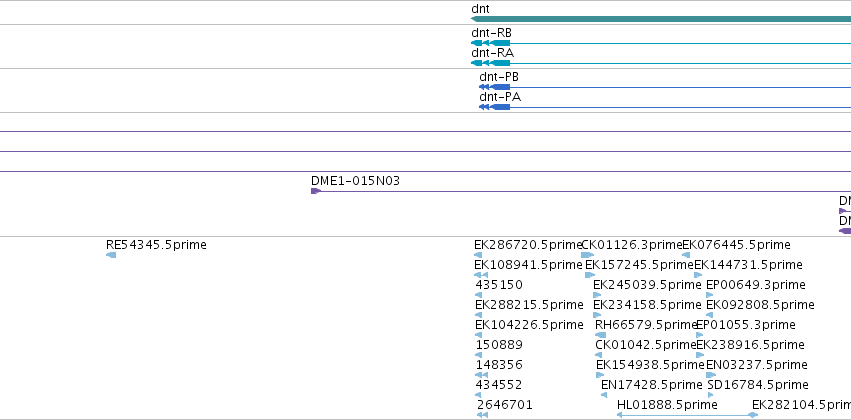The image size is (851, 420).
Task: Select the RH66579.5prime label
Action: click(646, 325)
